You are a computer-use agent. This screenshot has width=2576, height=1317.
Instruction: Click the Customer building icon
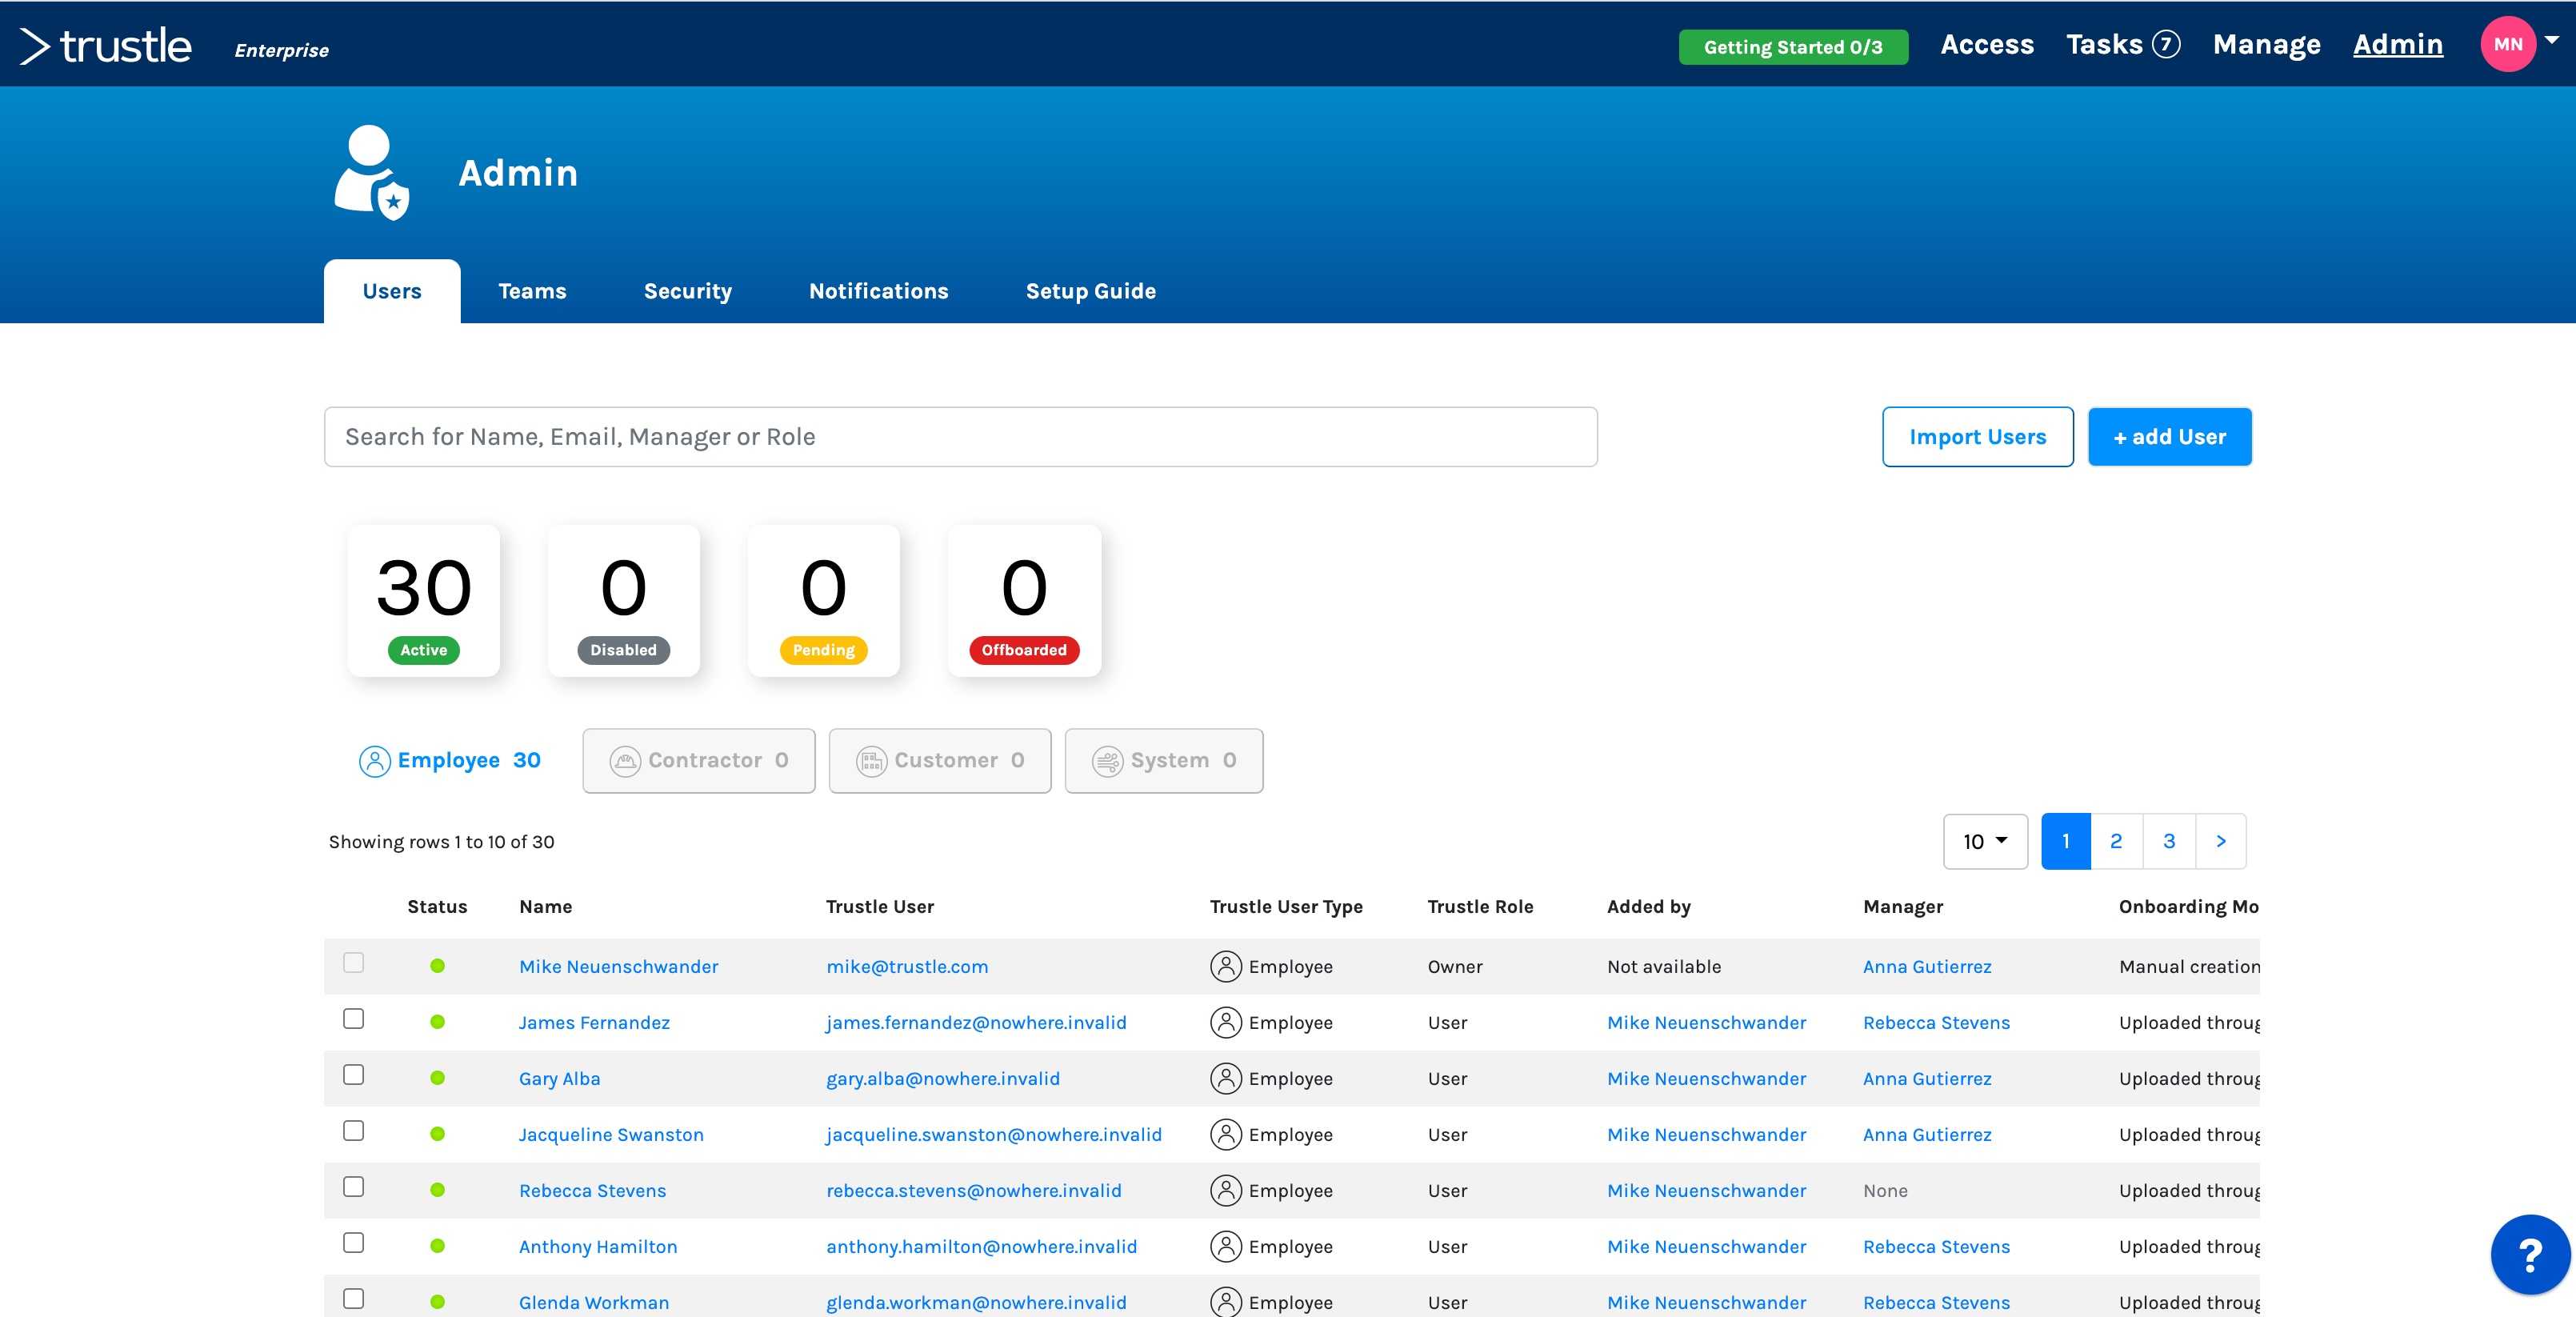tap(871, 761)
